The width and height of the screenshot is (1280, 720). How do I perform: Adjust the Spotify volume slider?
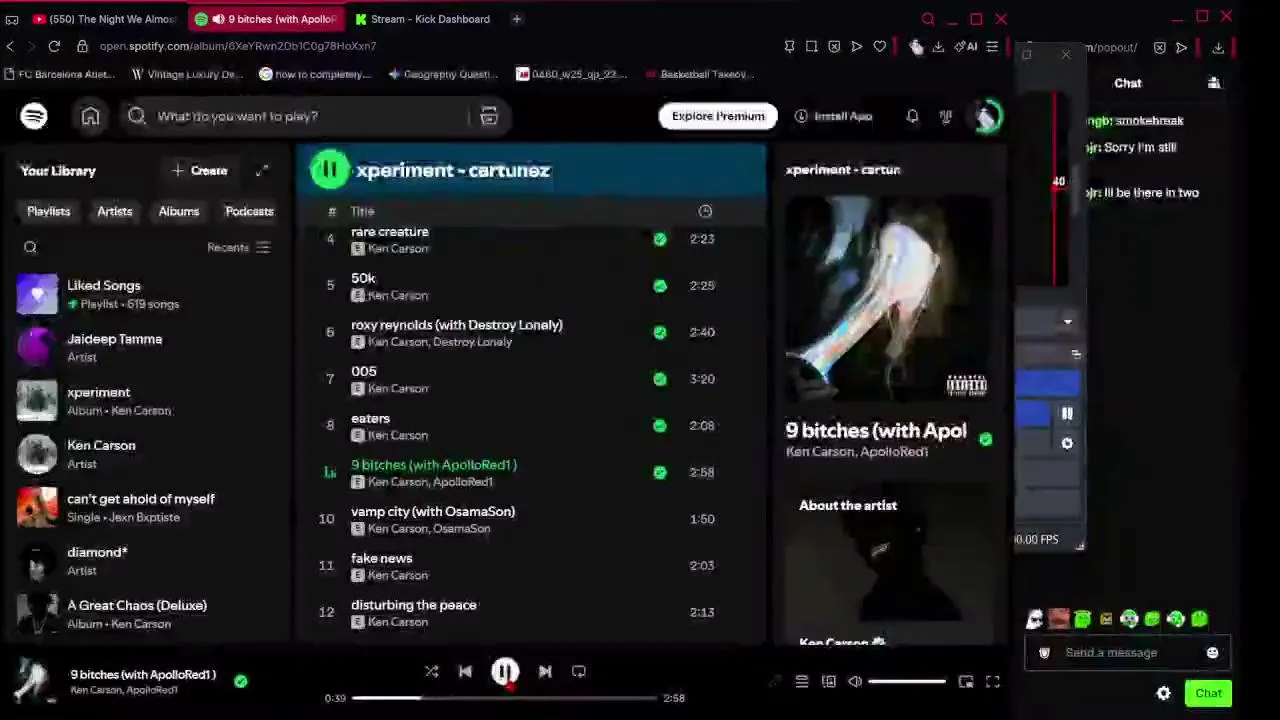coord(907,682)
